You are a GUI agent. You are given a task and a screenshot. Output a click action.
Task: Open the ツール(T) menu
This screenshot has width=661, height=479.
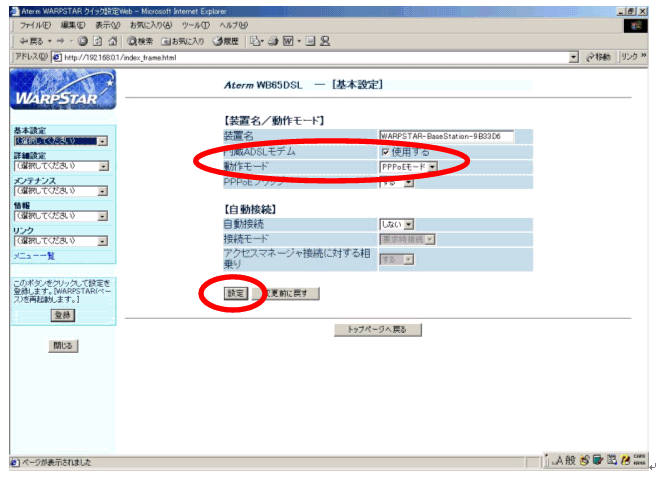click(x=197, y=24)
